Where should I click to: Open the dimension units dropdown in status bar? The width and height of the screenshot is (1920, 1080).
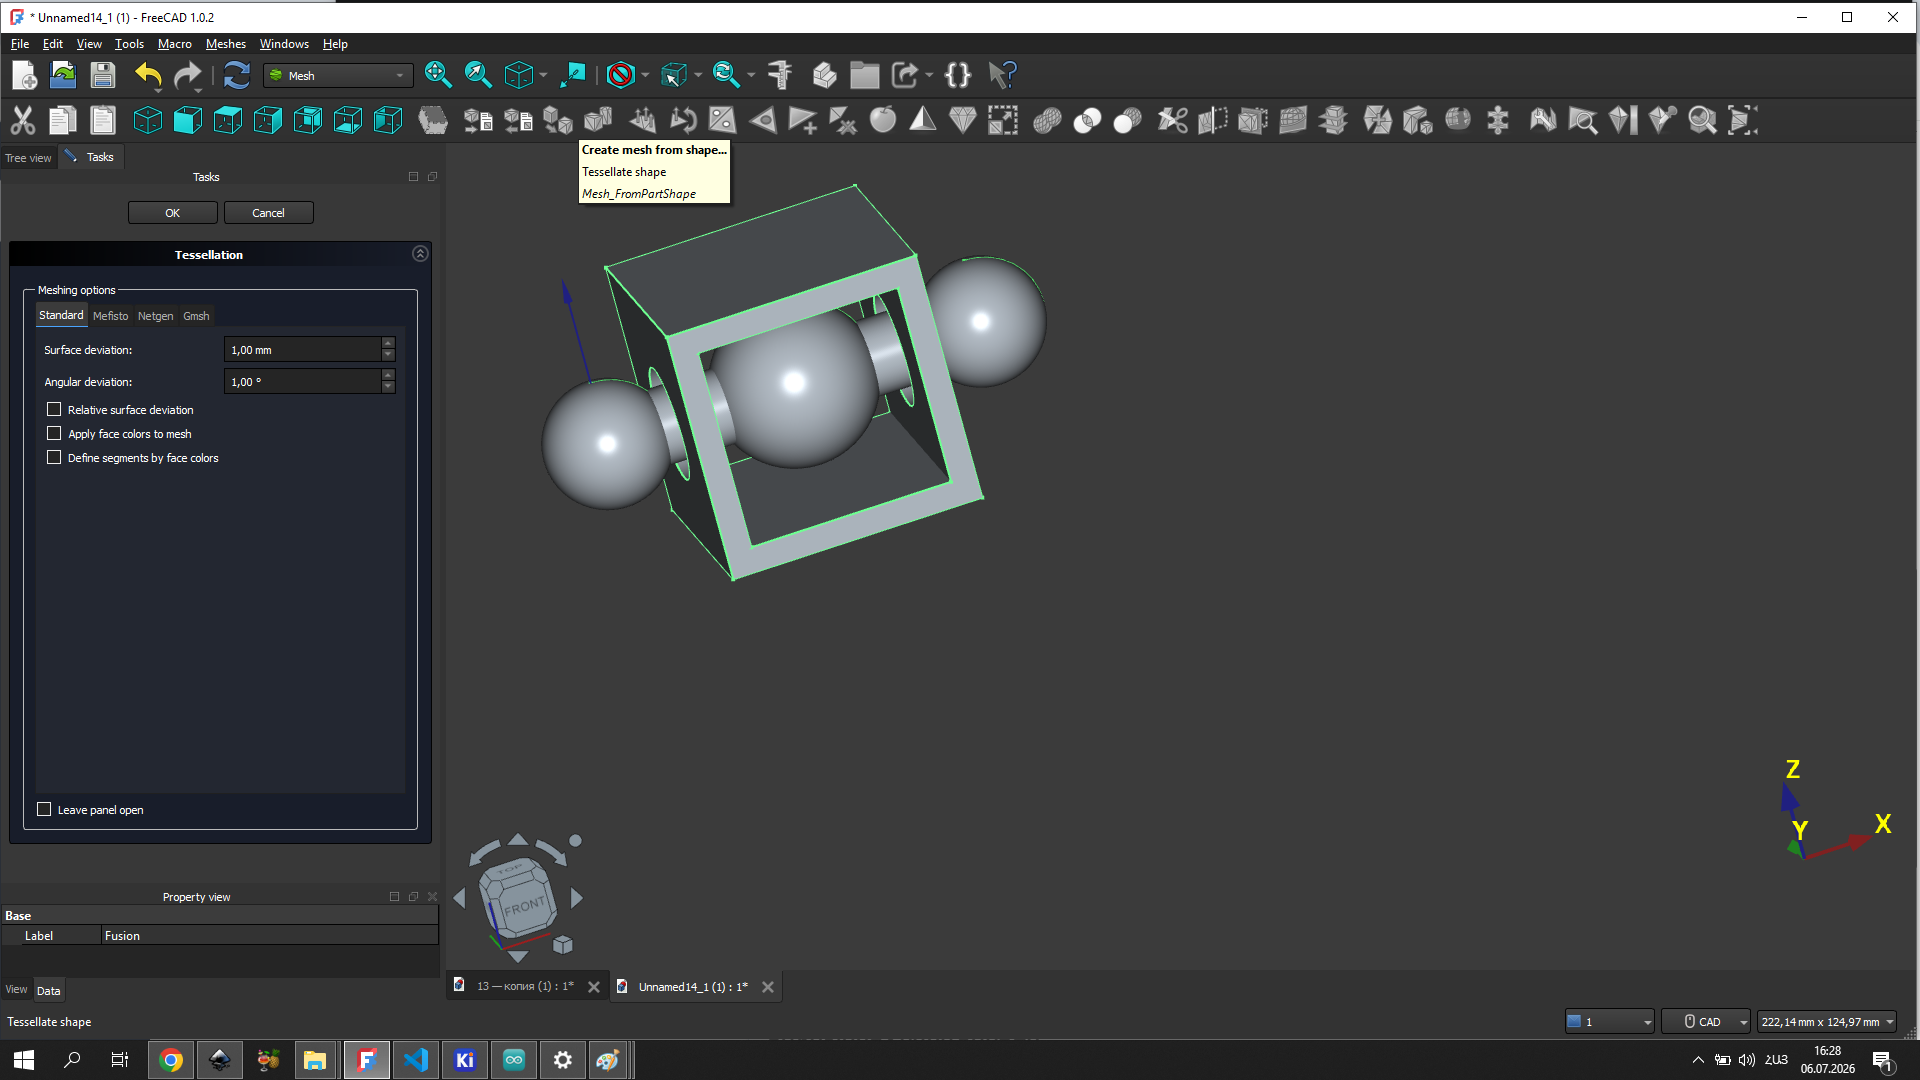pos(1826,1021)
